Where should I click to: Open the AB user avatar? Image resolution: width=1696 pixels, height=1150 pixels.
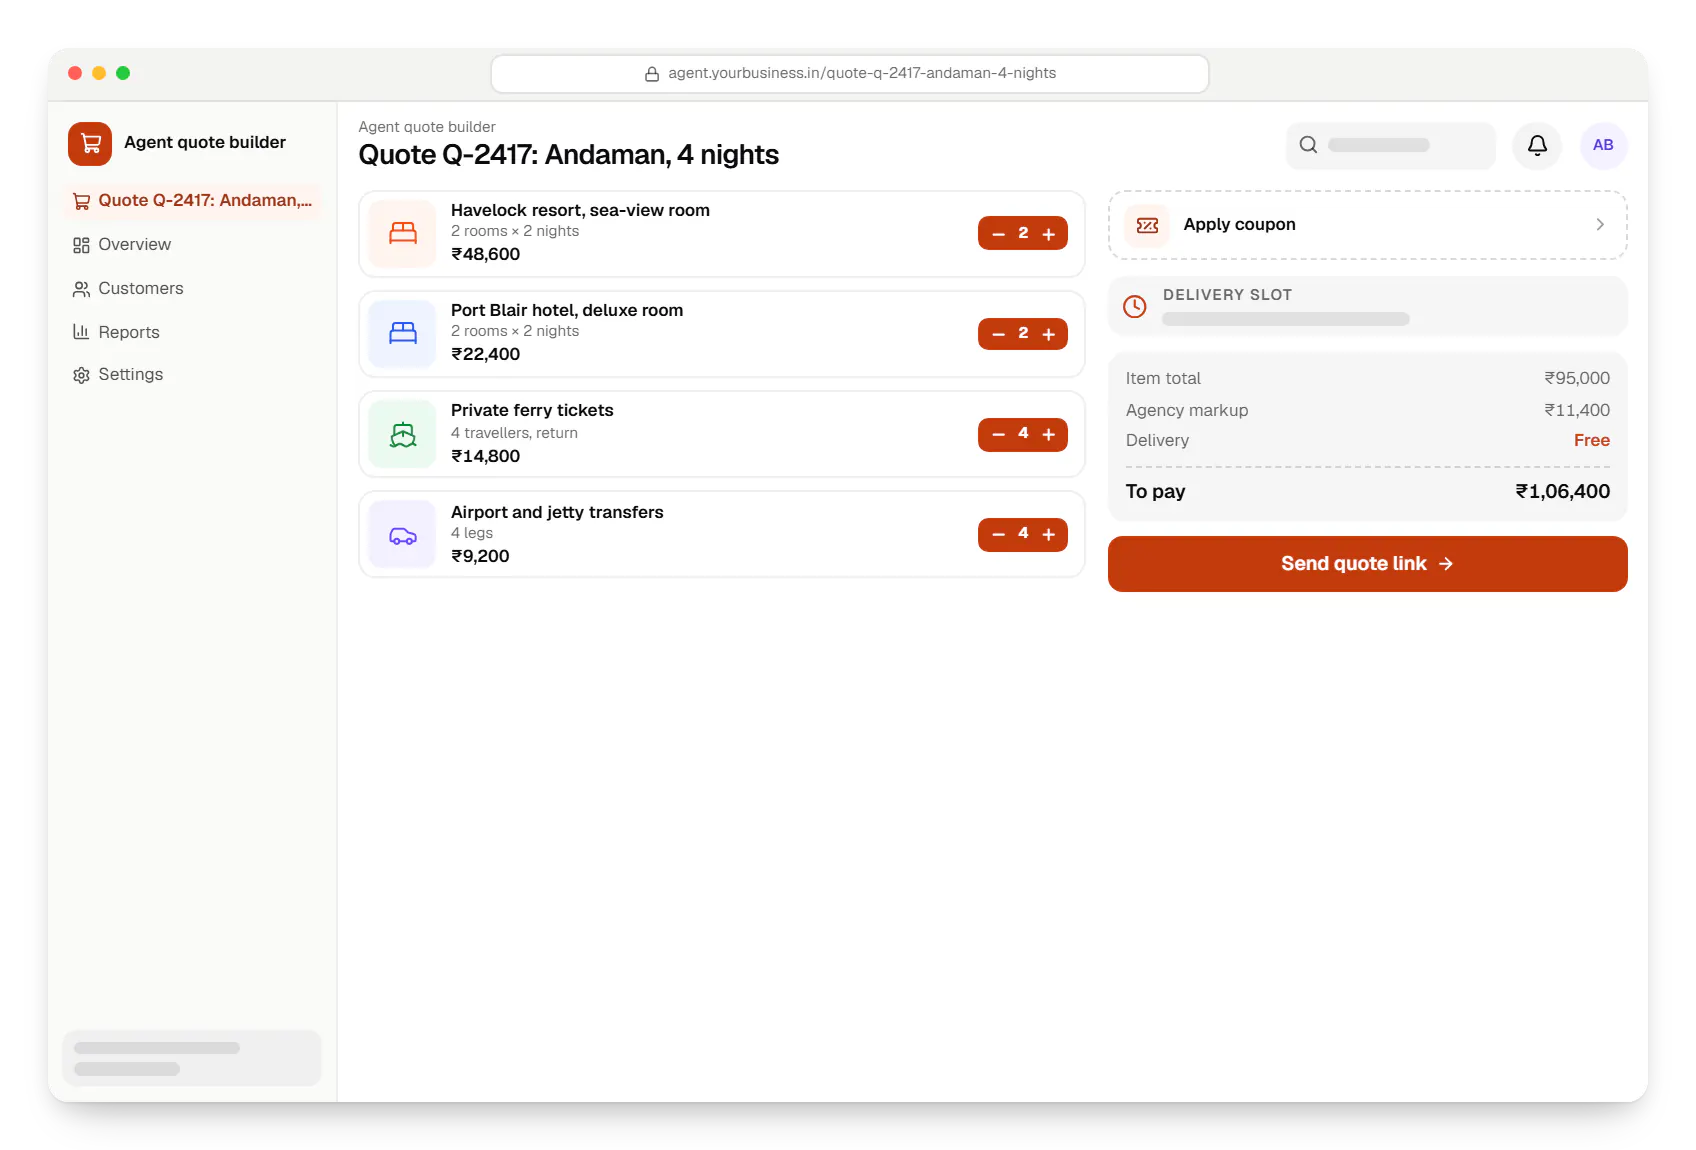(1603, 145)
